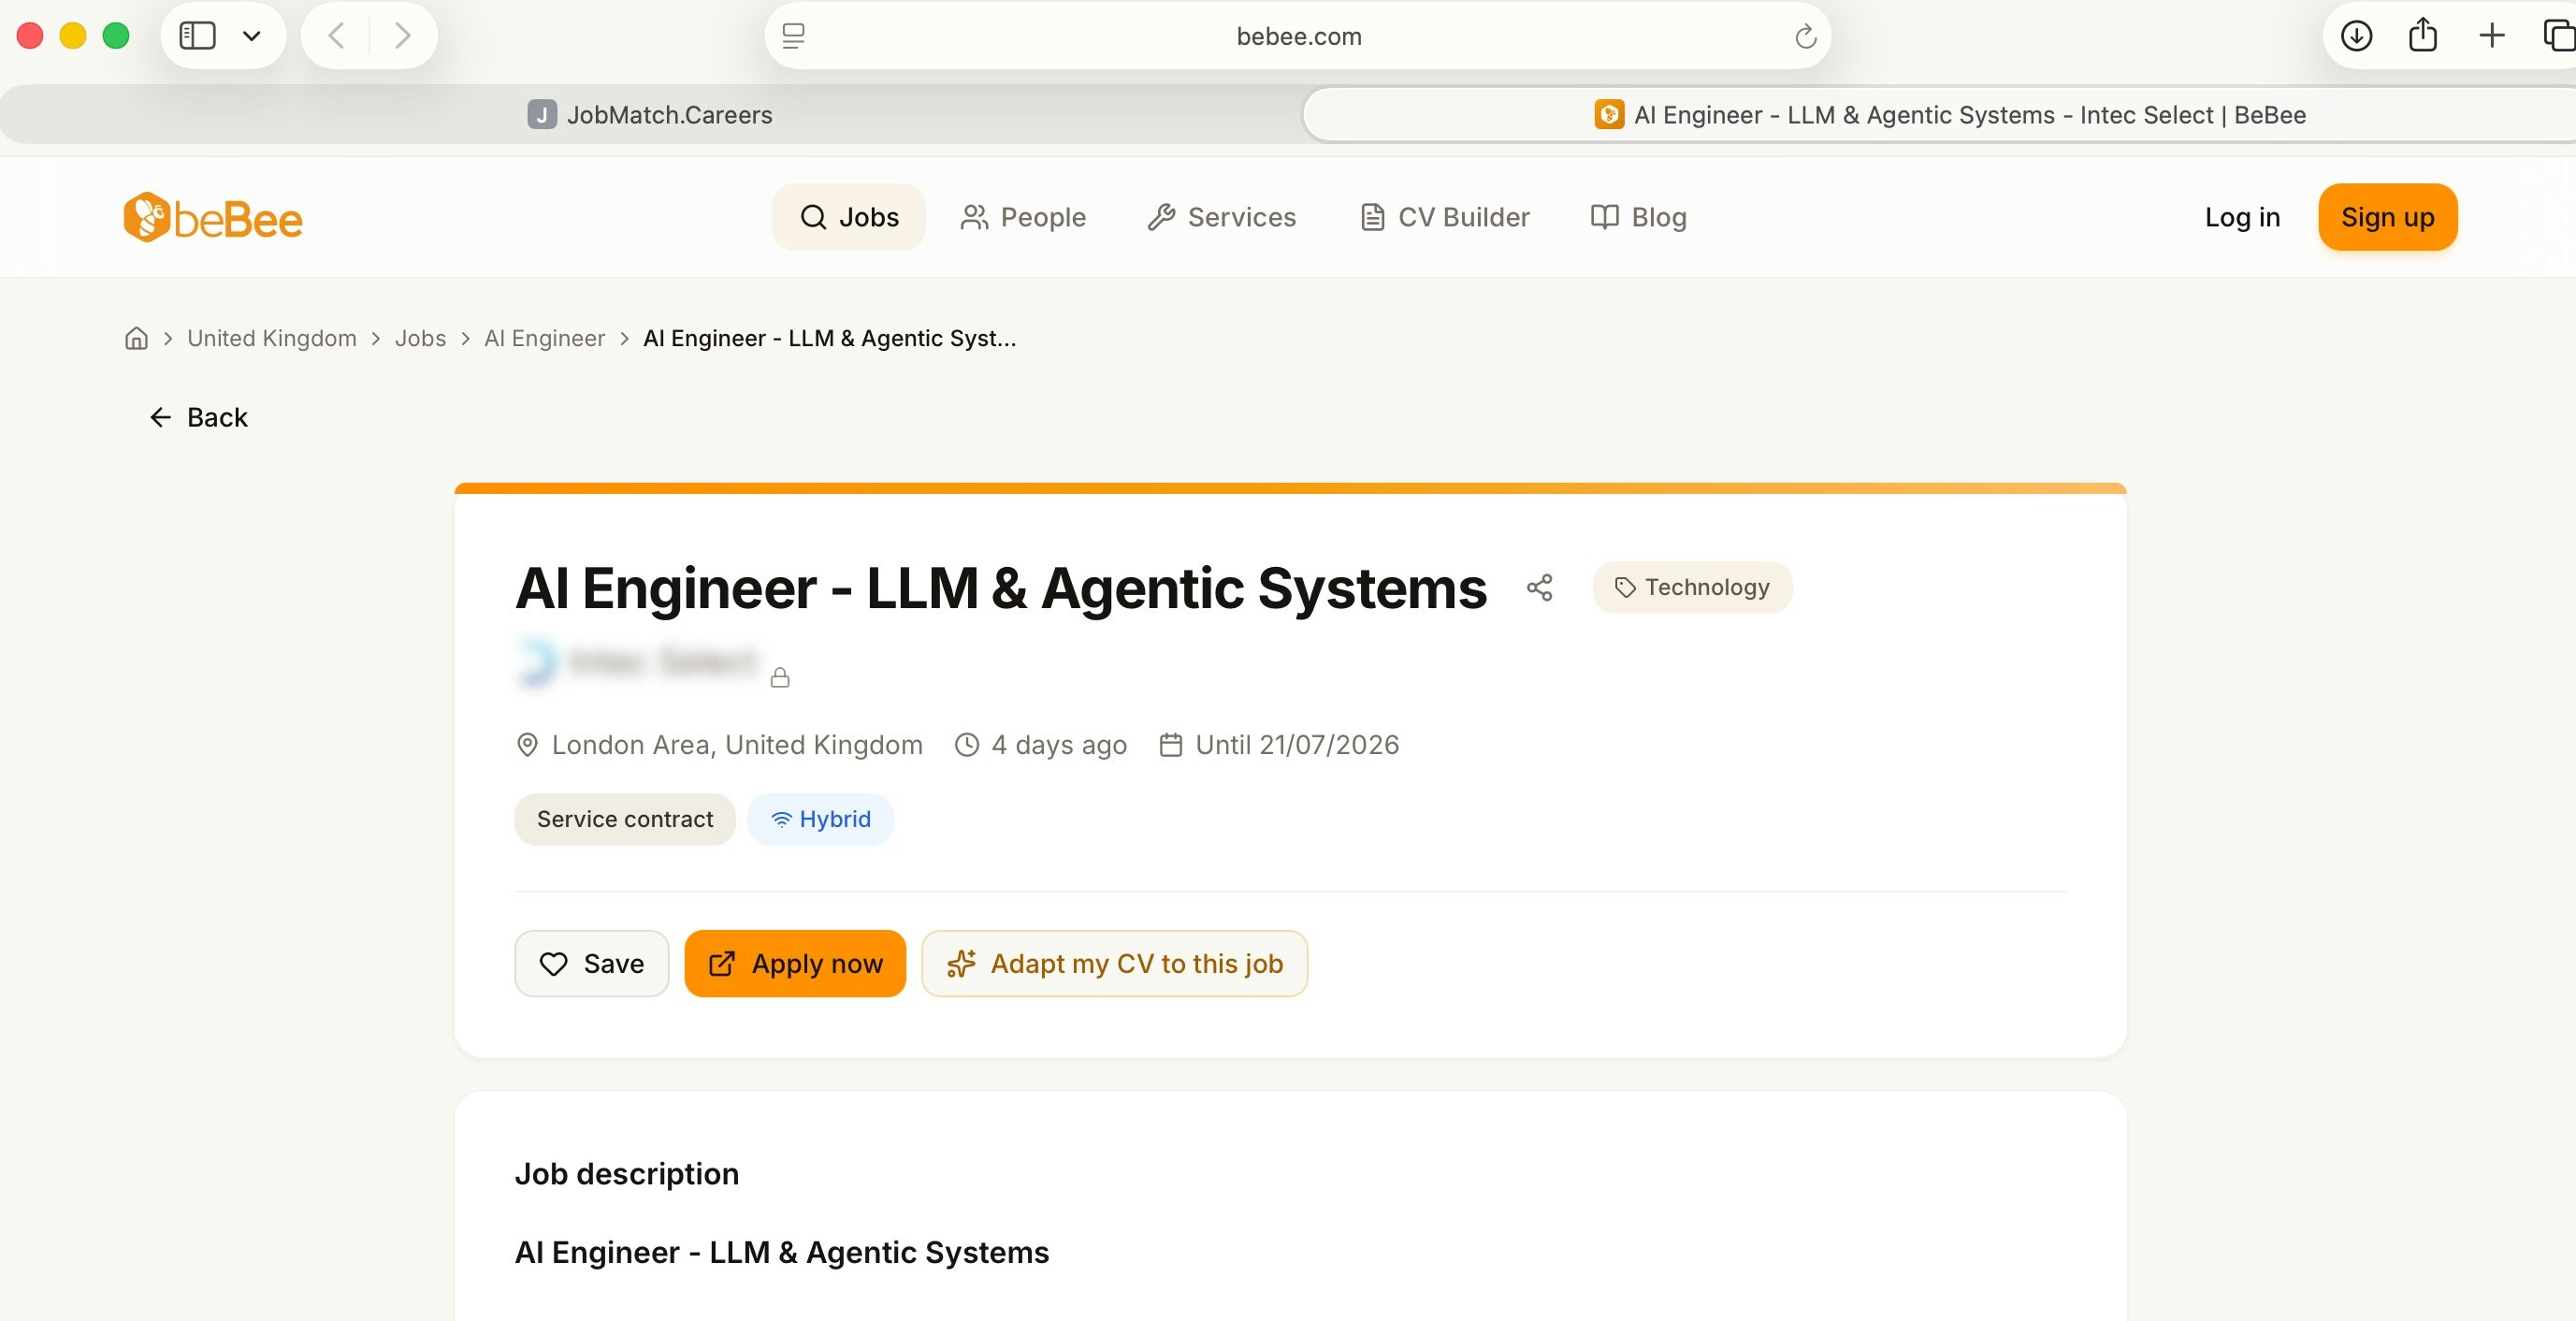Click the location pin icon
The height and width of the screenshot is (1321, 2576).
point(527,745)
